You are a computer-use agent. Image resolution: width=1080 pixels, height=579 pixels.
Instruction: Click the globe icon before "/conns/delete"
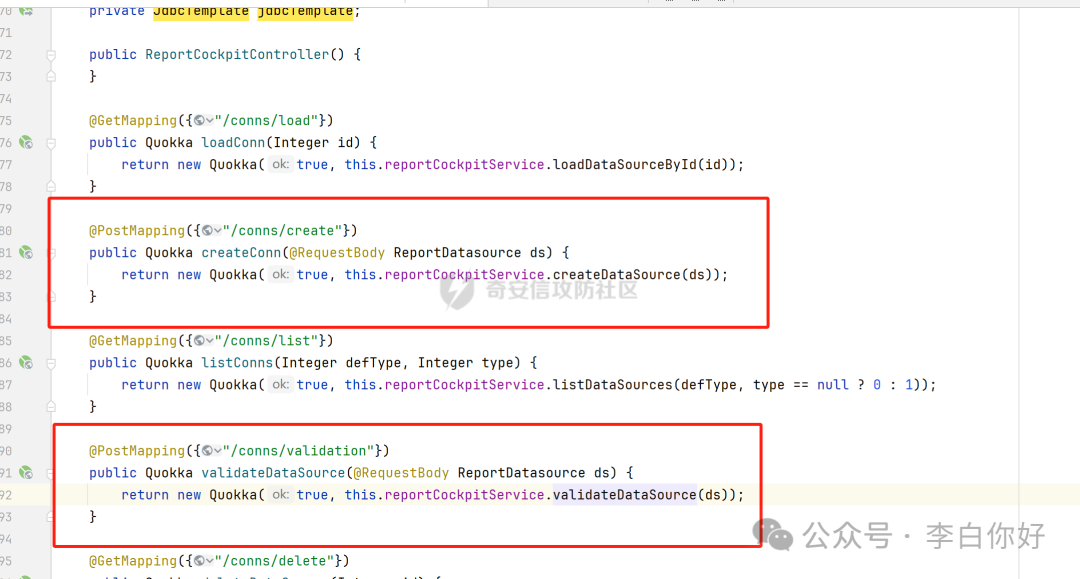[199, 561]
